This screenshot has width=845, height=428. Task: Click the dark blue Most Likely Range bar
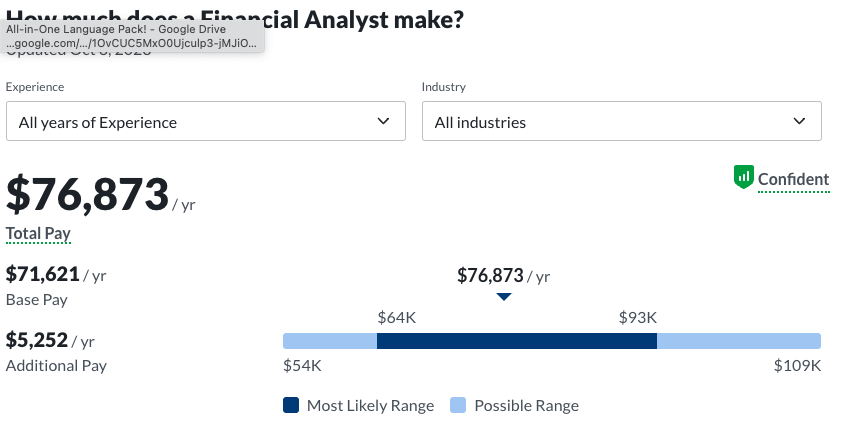pyautogui.click(x=516, y=341)
